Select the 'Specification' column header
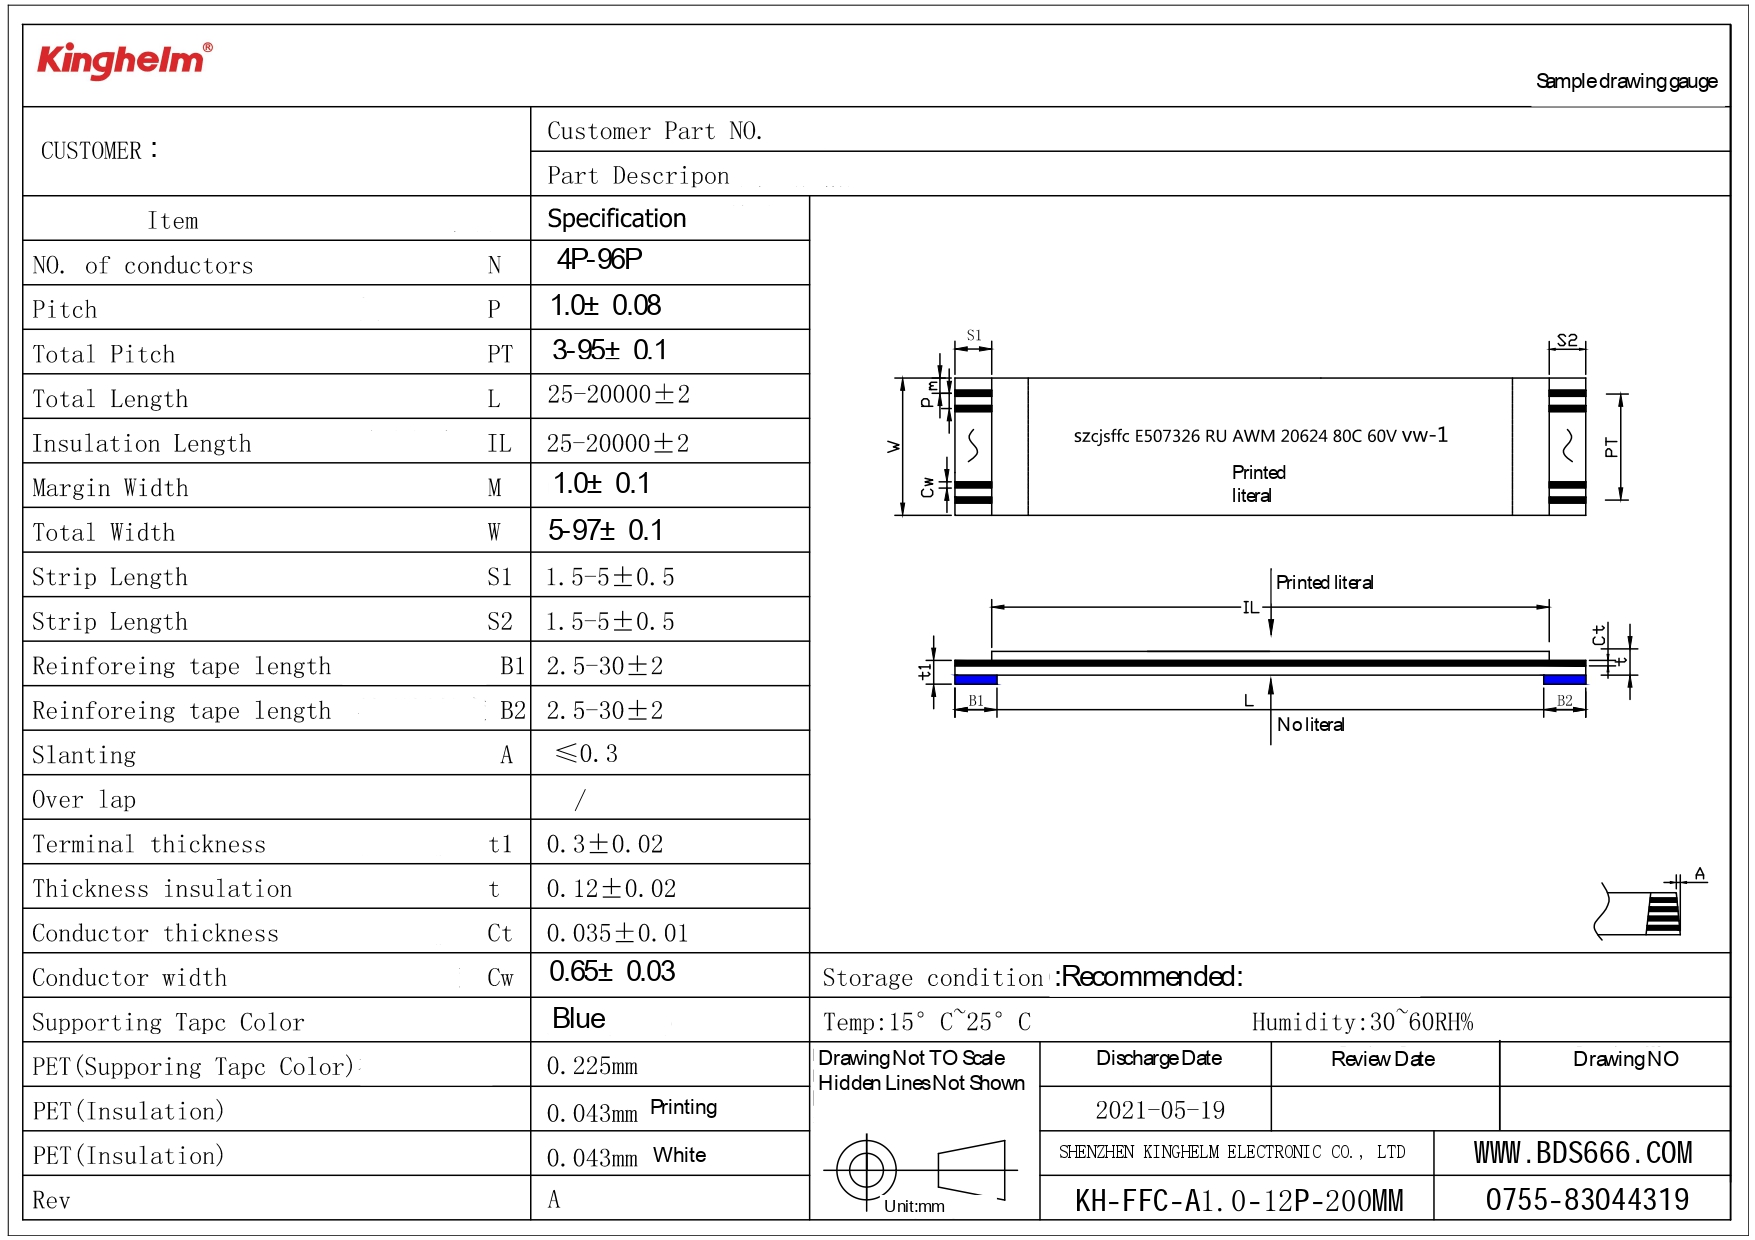Screen dimensions: 1755x1240 click(x=617, y=218)
